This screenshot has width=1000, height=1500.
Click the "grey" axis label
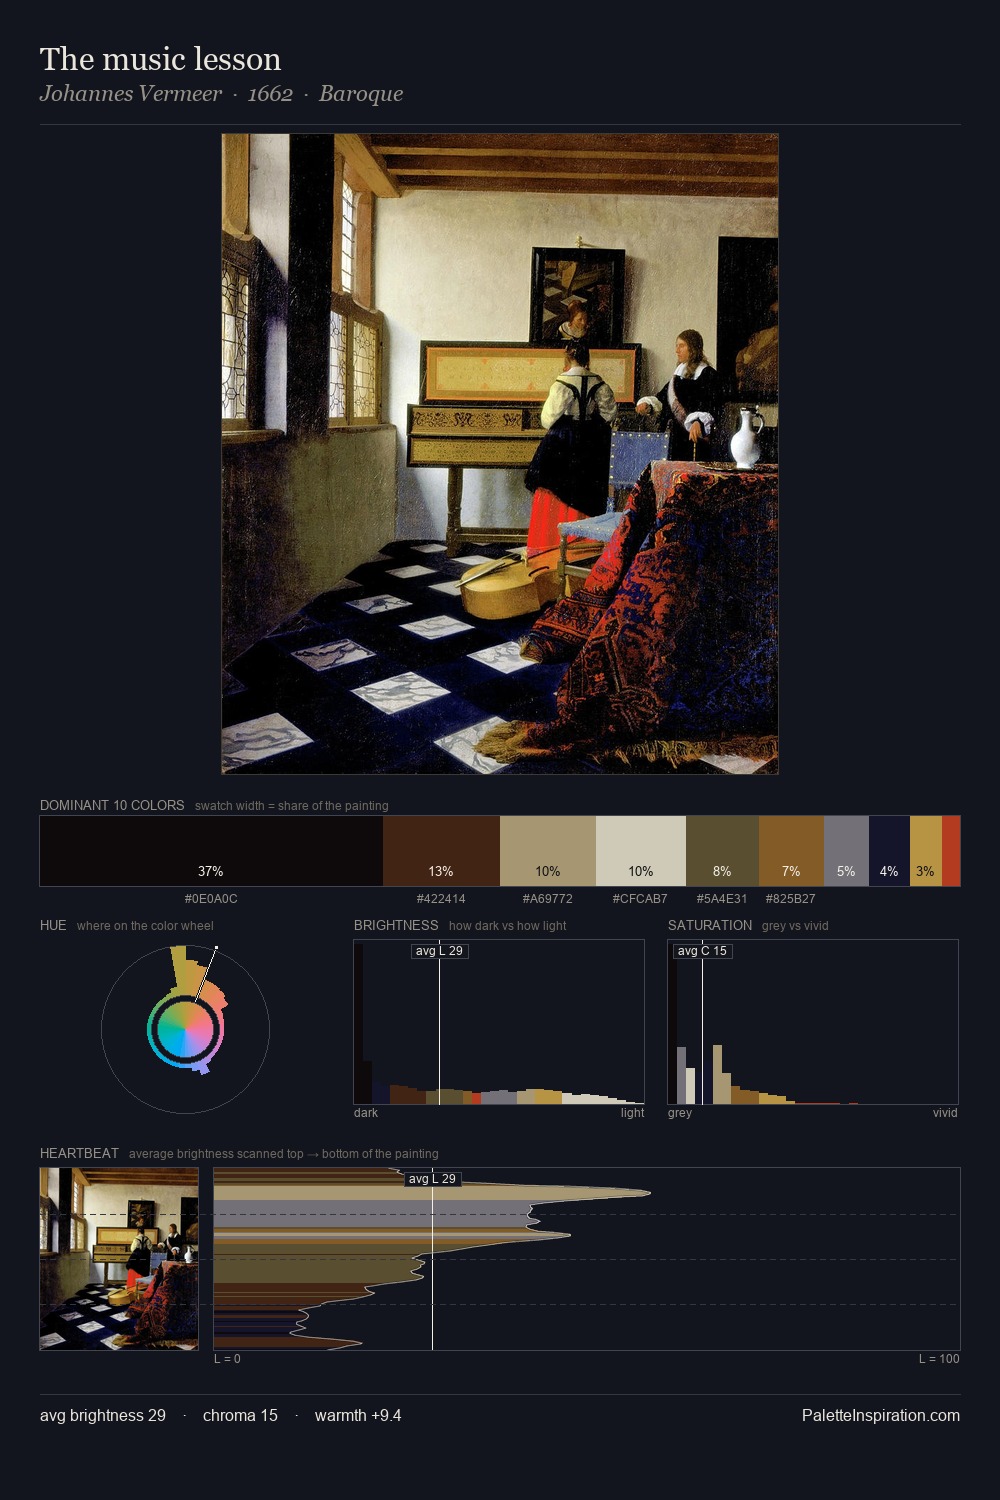pos(680,1113)
